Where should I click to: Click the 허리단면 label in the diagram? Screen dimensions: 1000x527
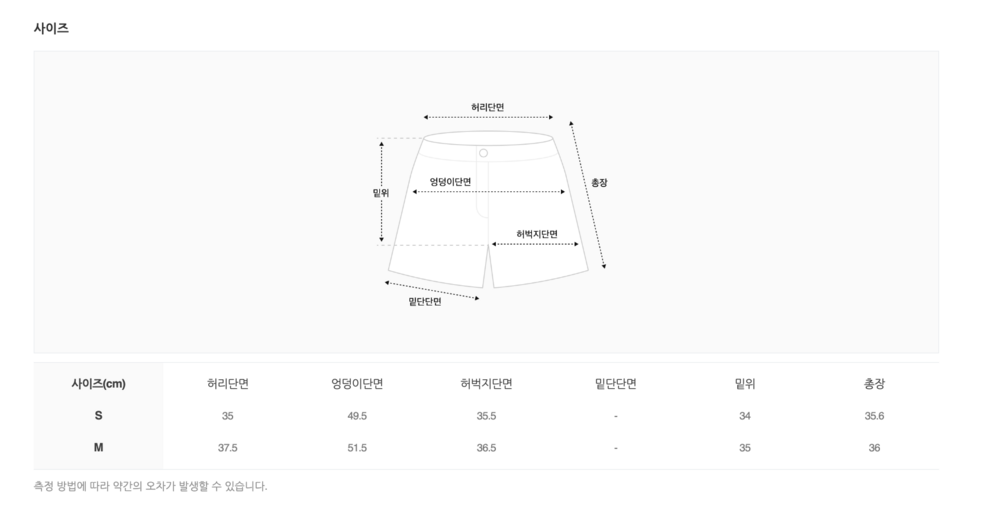(x=488, y=107)
